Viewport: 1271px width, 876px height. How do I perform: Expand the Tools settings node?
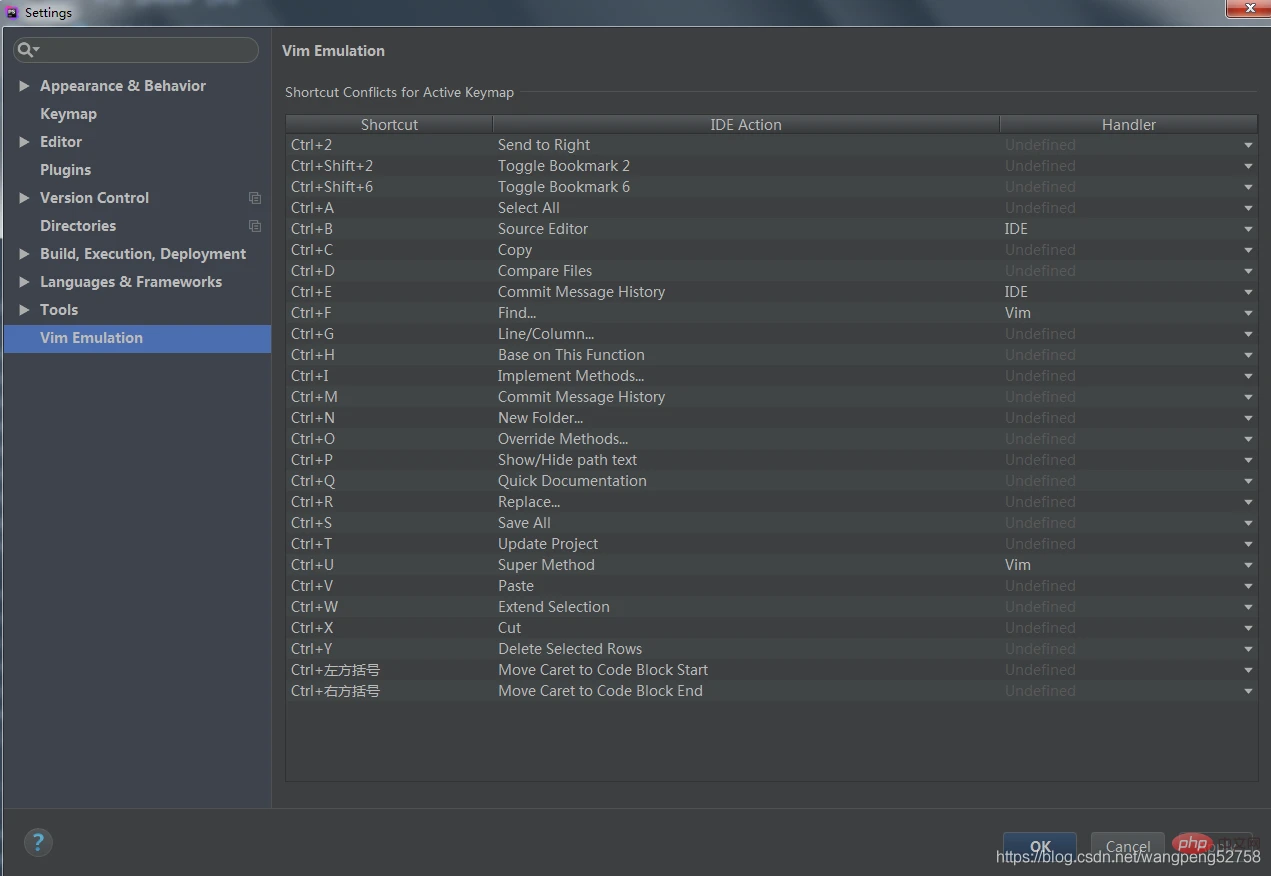click(x=24, y=310)
